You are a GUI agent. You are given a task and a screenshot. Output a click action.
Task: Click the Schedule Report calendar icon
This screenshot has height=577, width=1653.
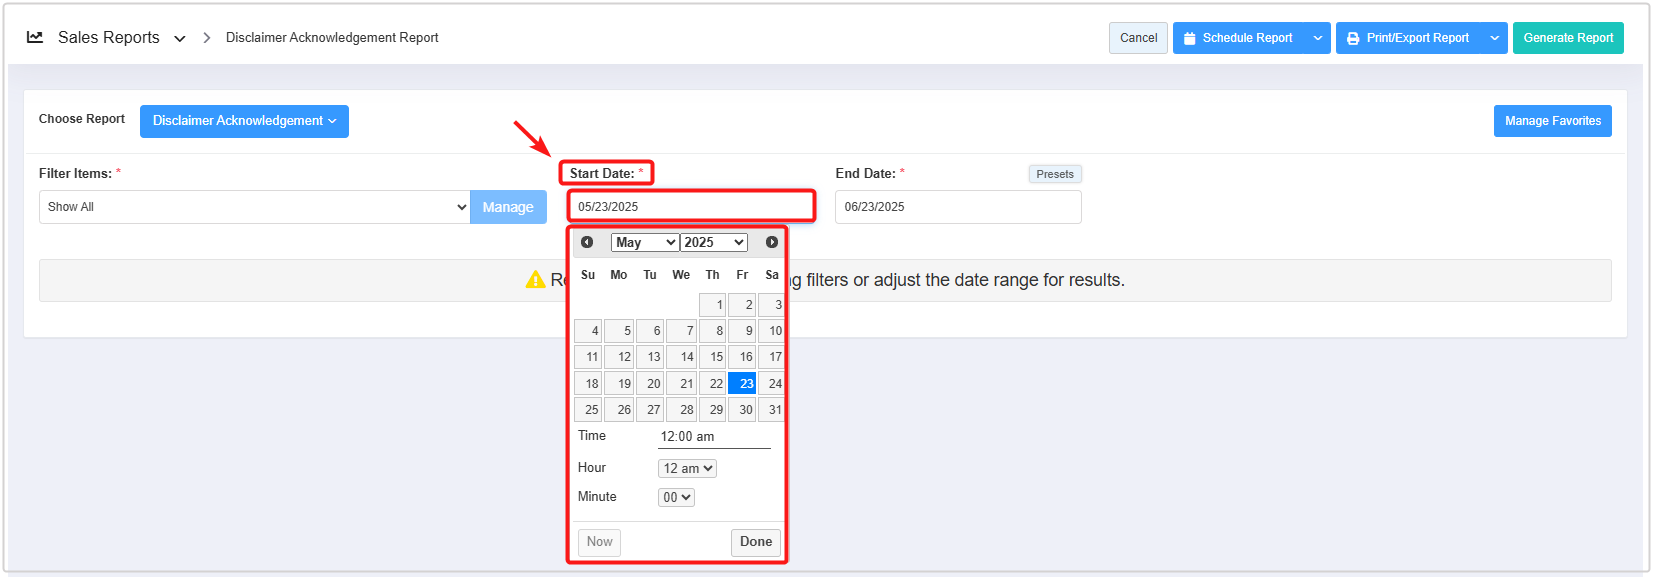tap(1189, 38)
